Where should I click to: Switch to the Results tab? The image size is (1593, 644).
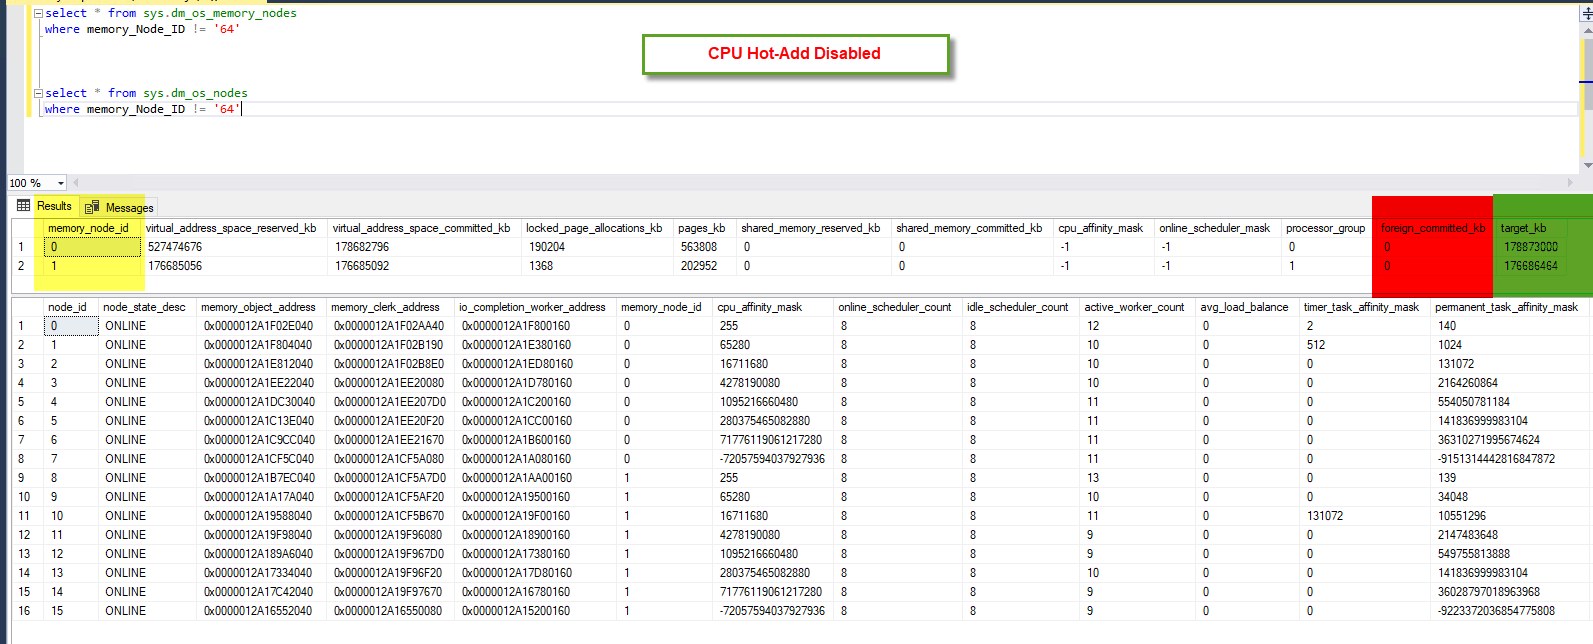click(54, 206)
